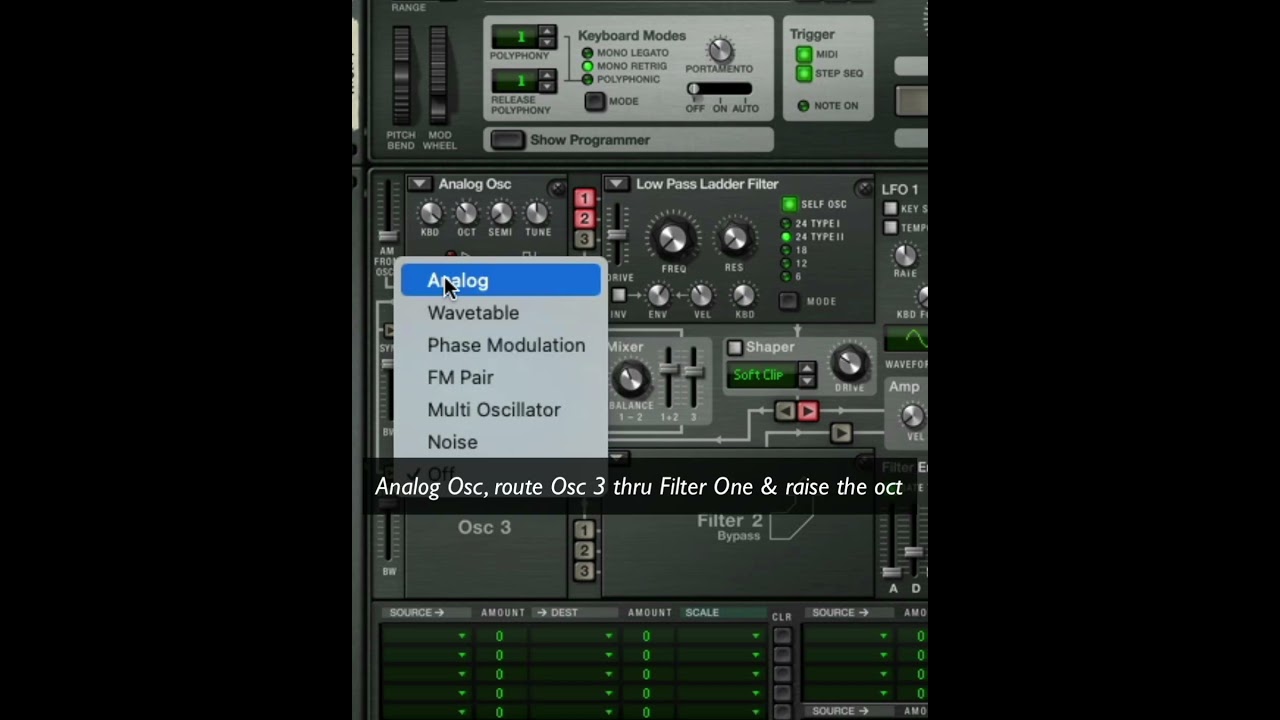Click Osc 1 routing button 2
The image size is (1280, 720).
point(584,219)
